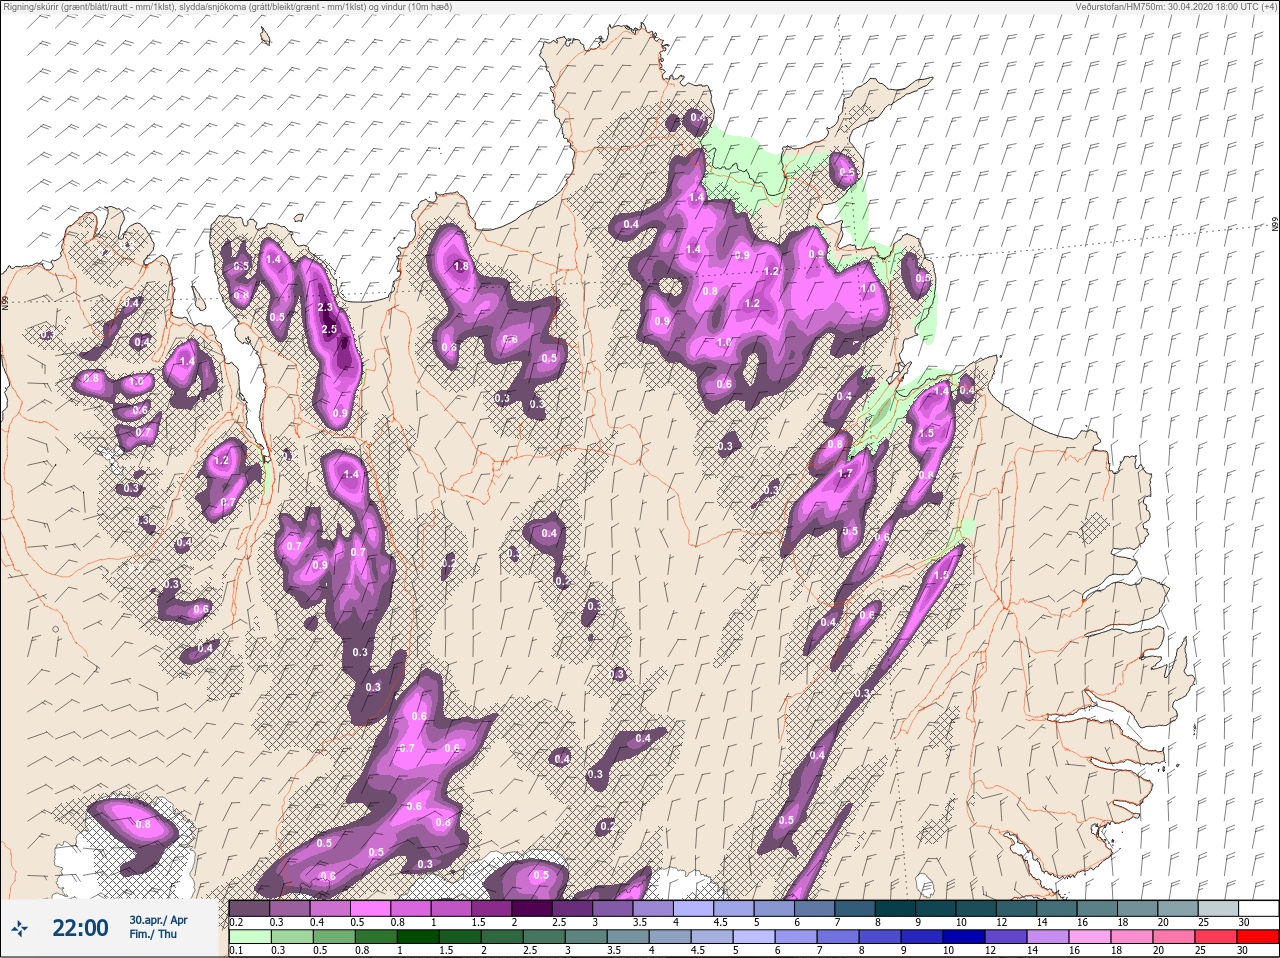Pick the darkest purple swatch between 2 and 2.5
1280x958 pixels.
coord(533,908)
